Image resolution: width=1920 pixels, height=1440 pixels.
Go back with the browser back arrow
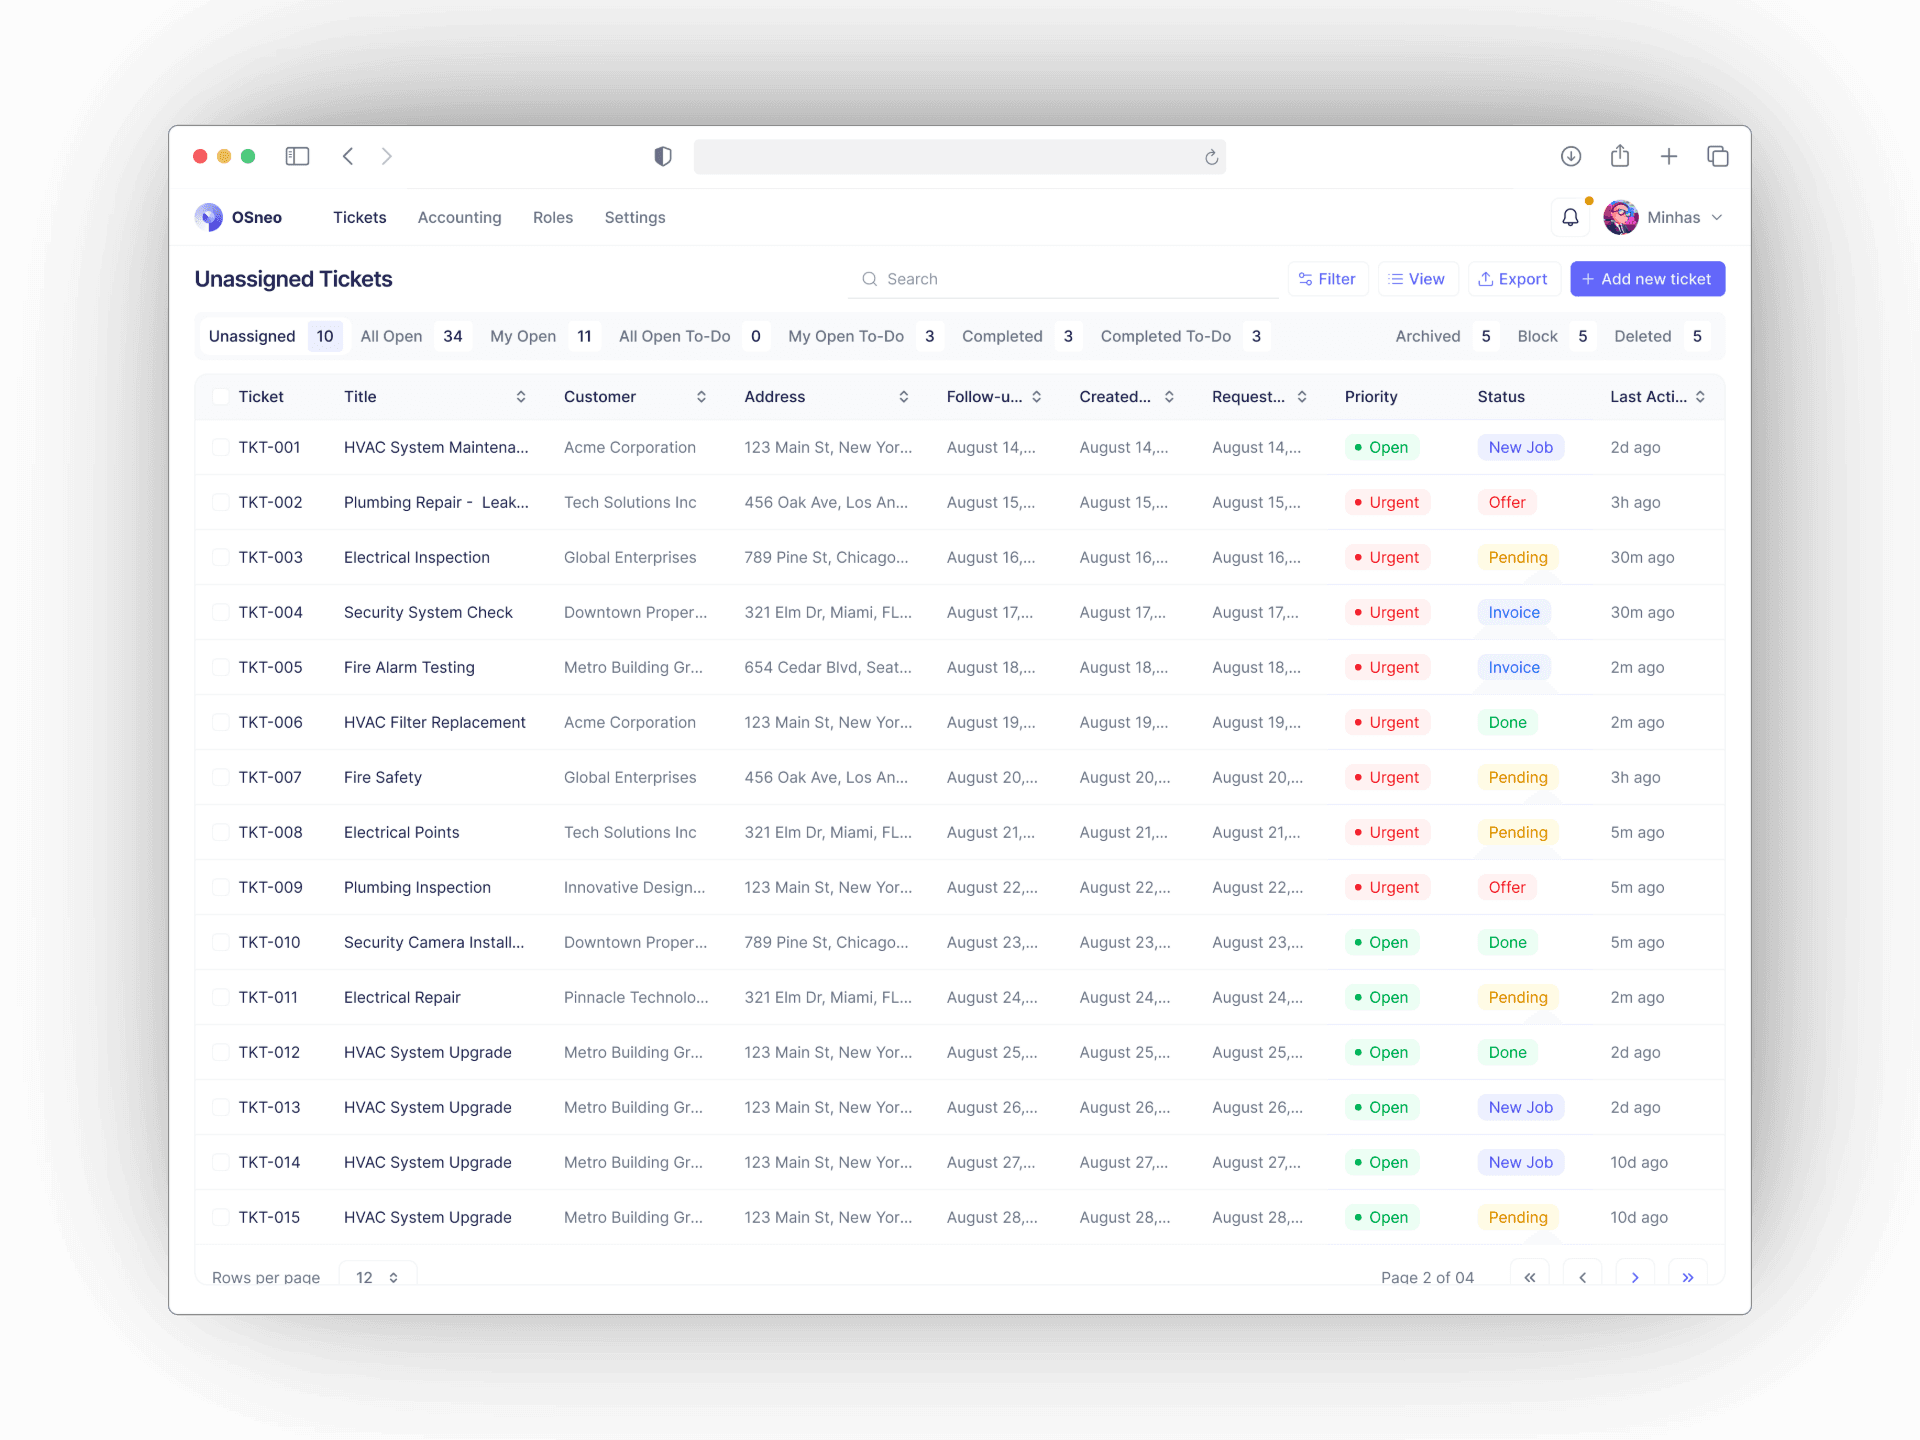pyautogui.click(x=348, y=156)
